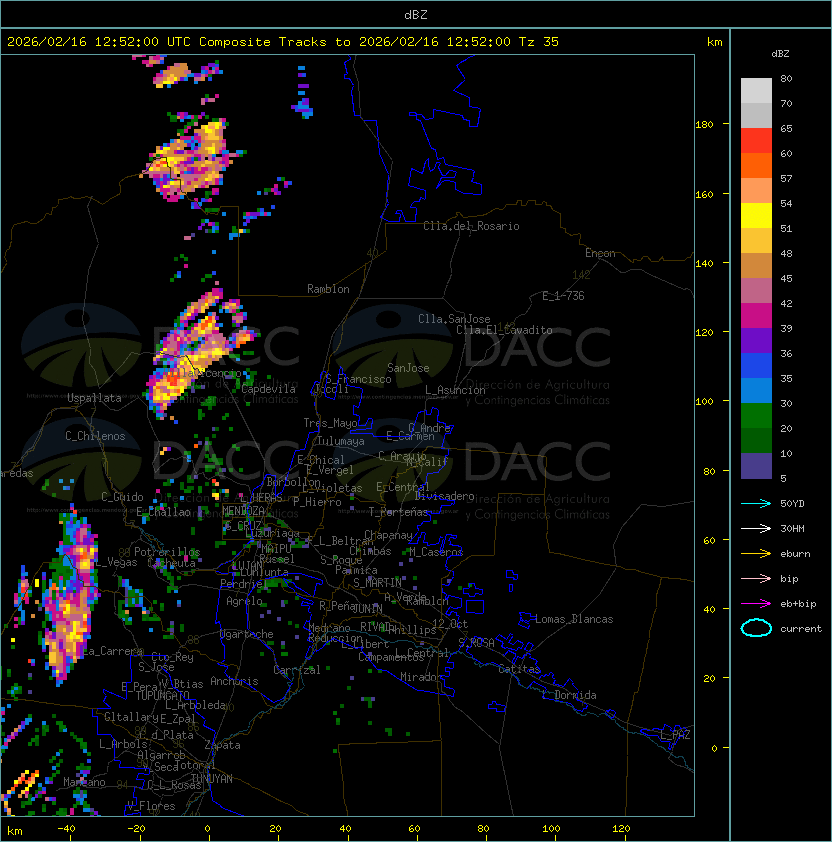Screen dimensions: 832x842
Task: Click the '-40' tick on the bottom axis
Action: coord(66,829)
